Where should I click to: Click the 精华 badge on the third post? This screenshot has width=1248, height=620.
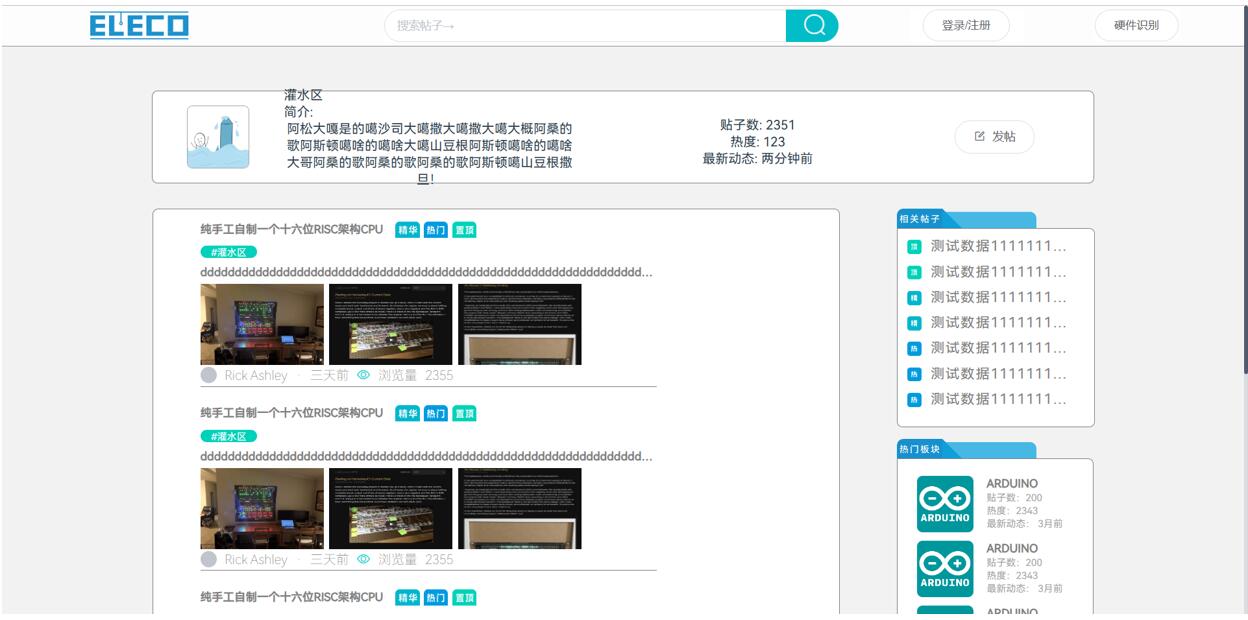(408, 598)
